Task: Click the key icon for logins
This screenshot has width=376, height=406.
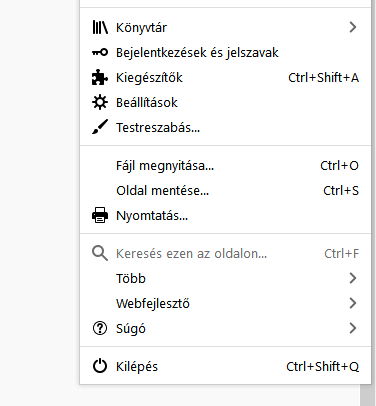Action: click(x=100, y=52)
